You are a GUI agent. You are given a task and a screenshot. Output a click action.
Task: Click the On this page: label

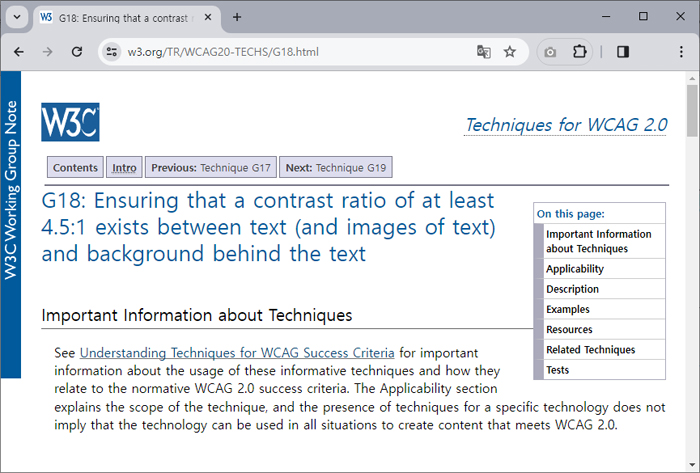pyautogui.click(x=571, y=214)
